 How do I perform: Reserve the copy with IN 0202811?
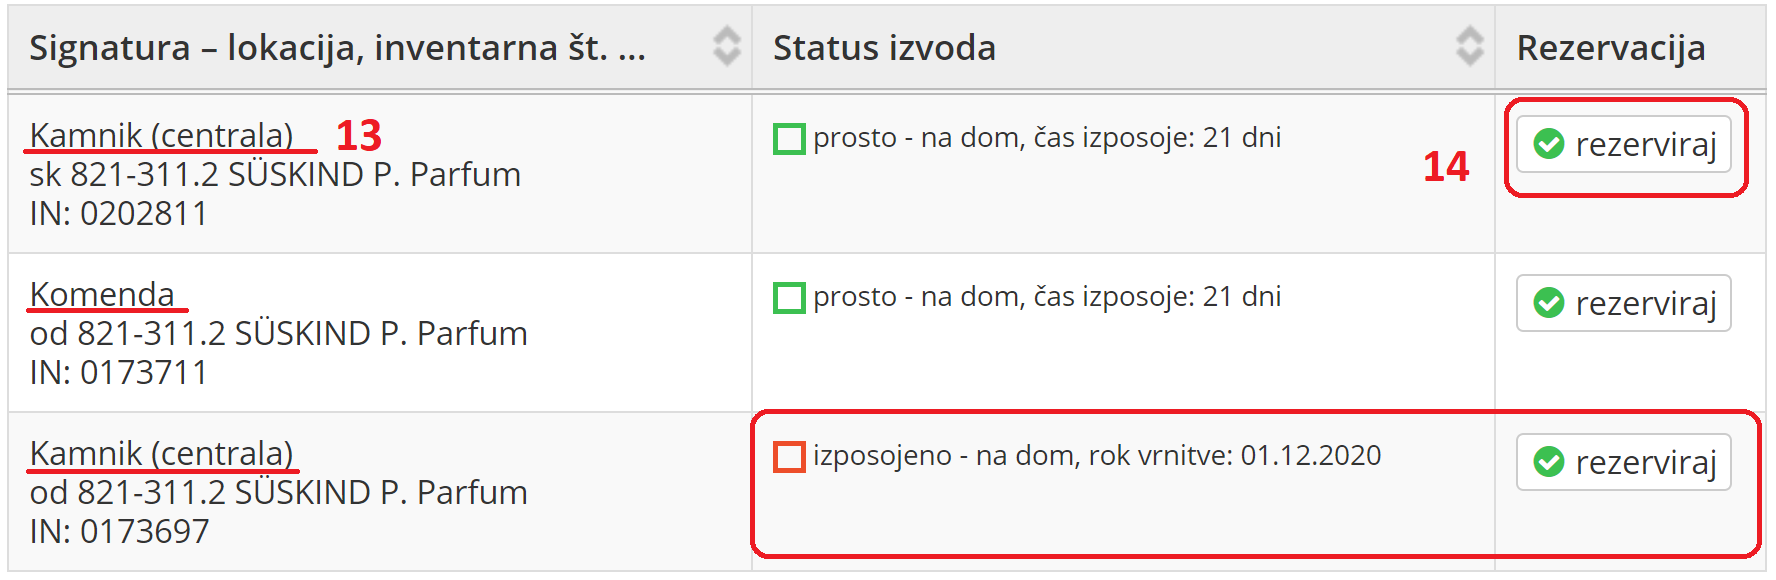(x=1623, y=144)
